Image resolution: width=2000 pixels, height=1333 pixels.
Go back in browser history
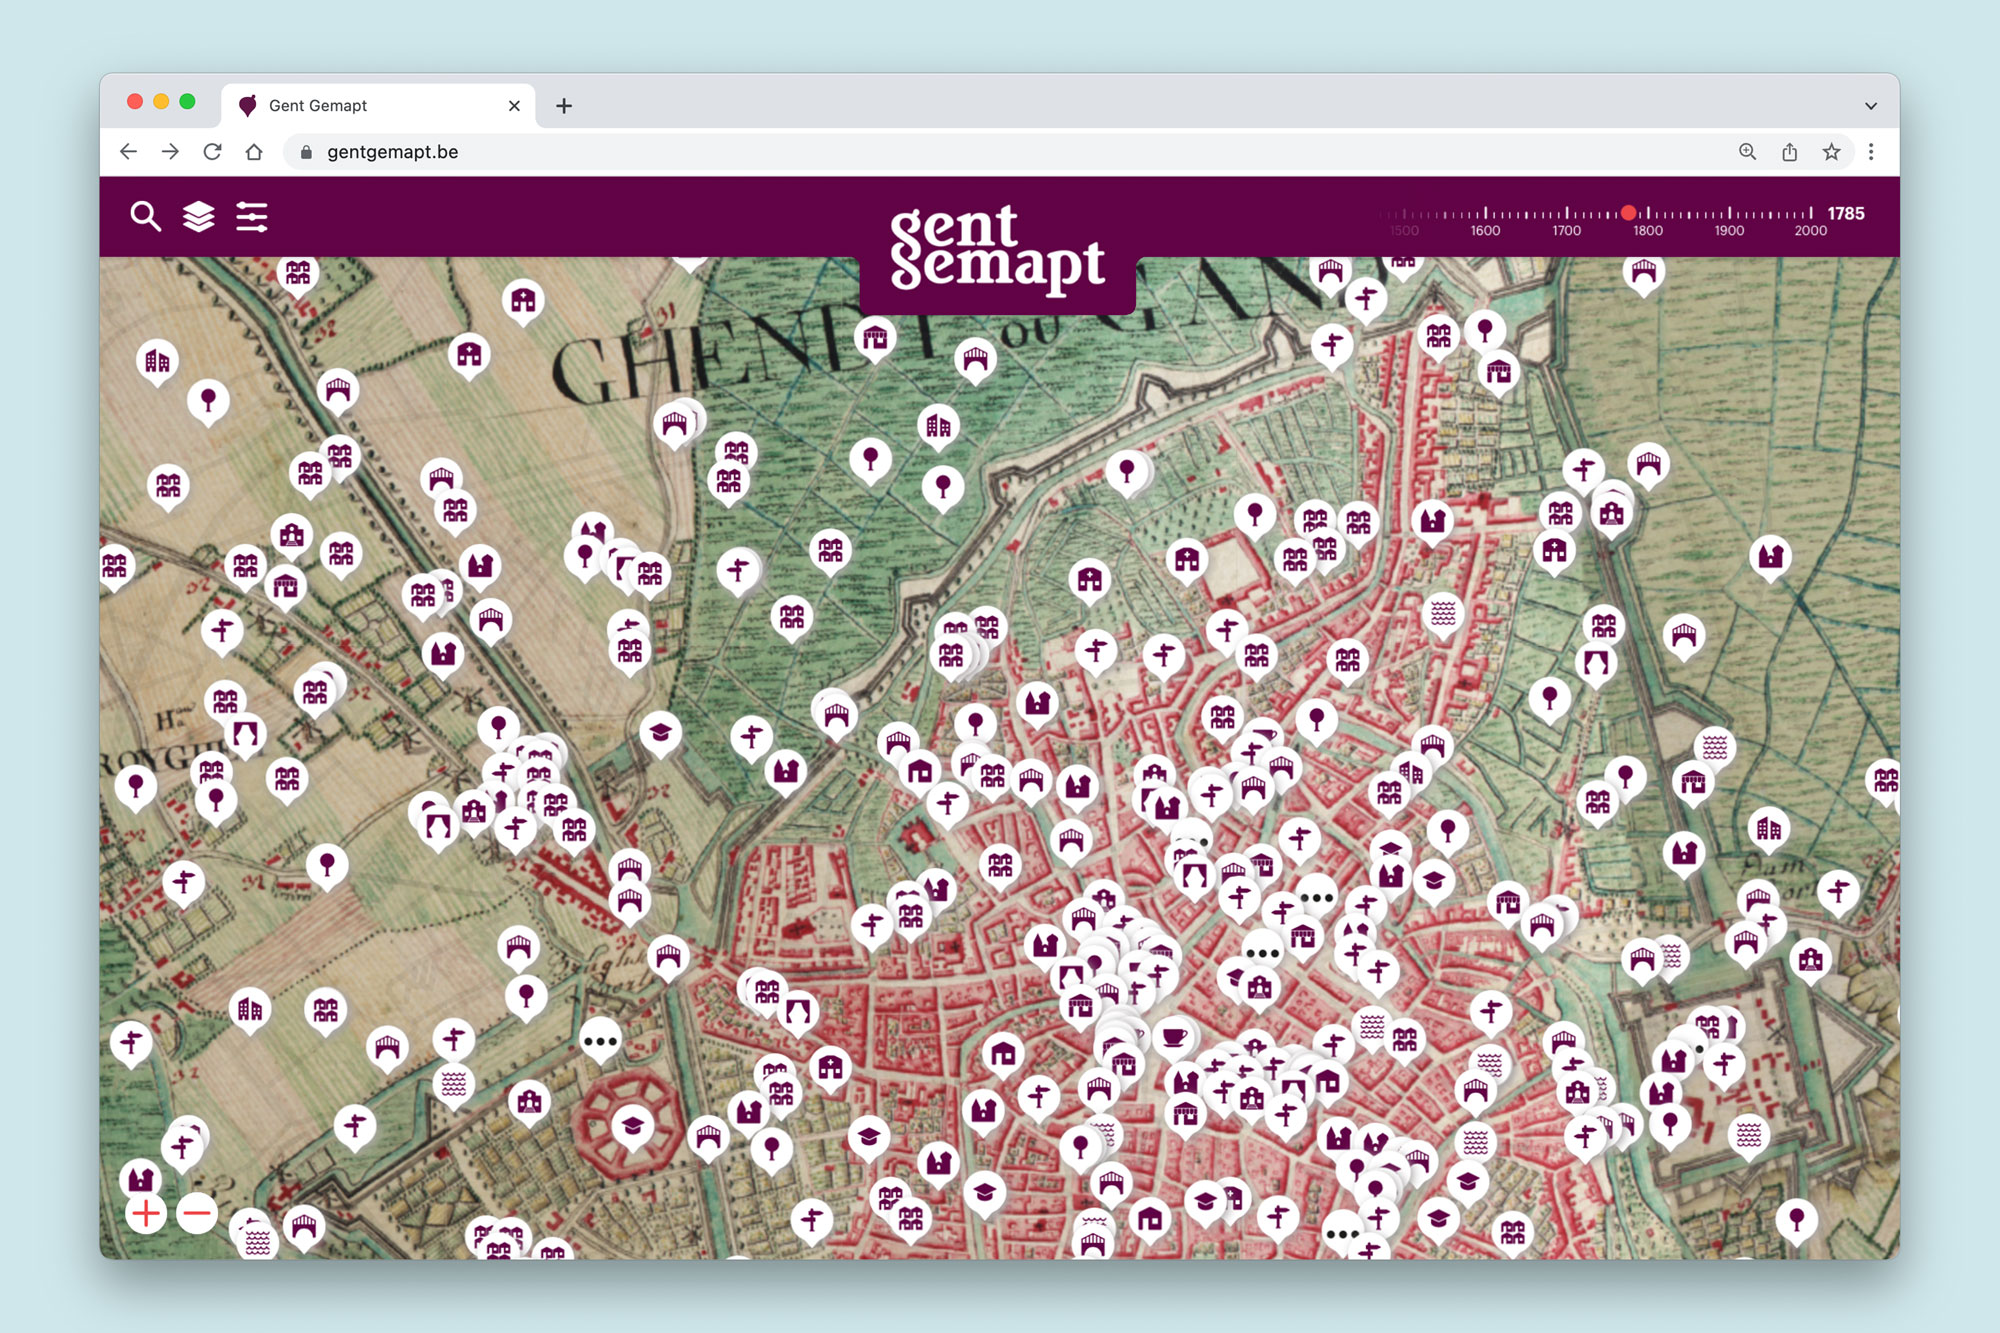click(128, 152)
